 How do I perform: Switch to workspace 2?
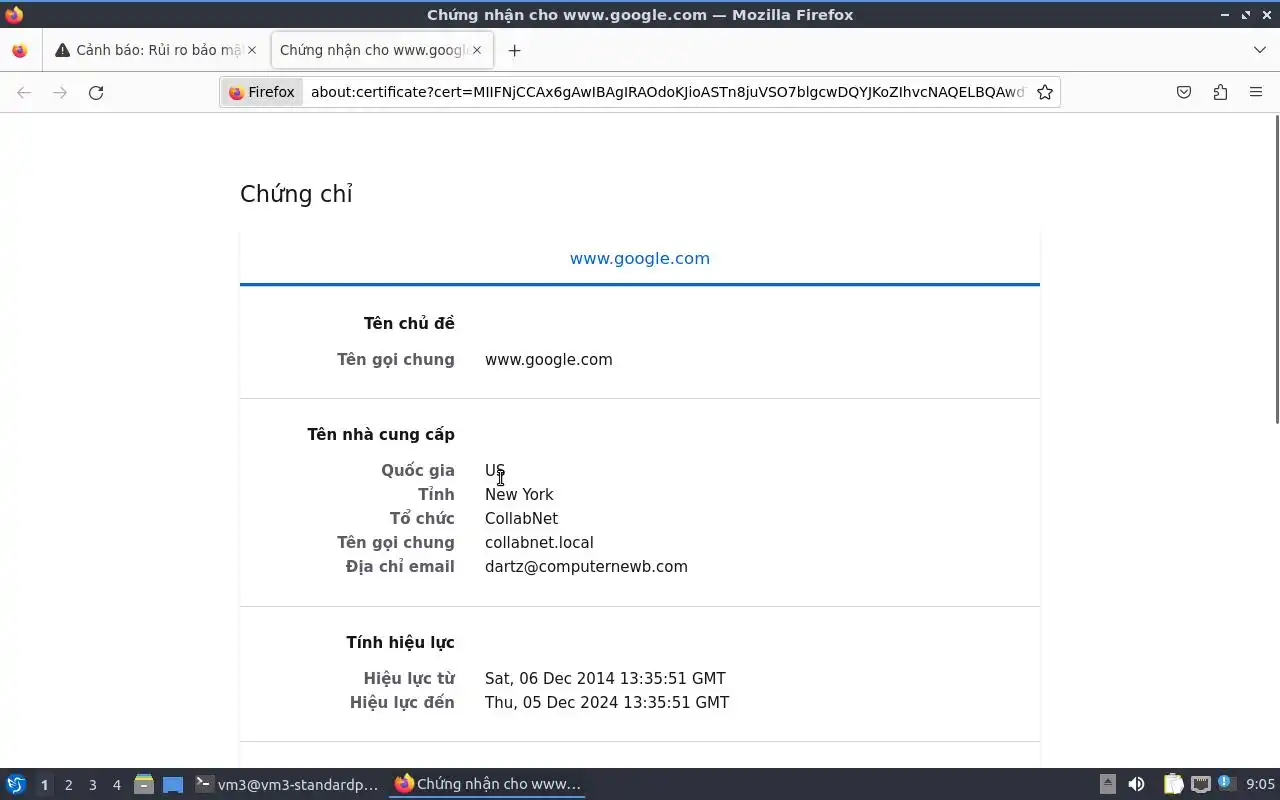[x=68, y=785]
